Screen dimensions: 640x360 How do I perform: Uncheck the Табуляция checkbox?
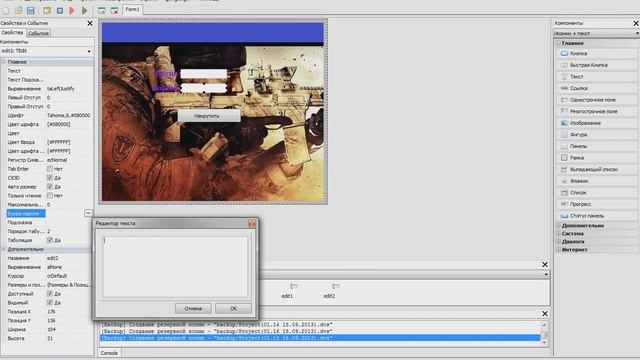pos(50,240)
